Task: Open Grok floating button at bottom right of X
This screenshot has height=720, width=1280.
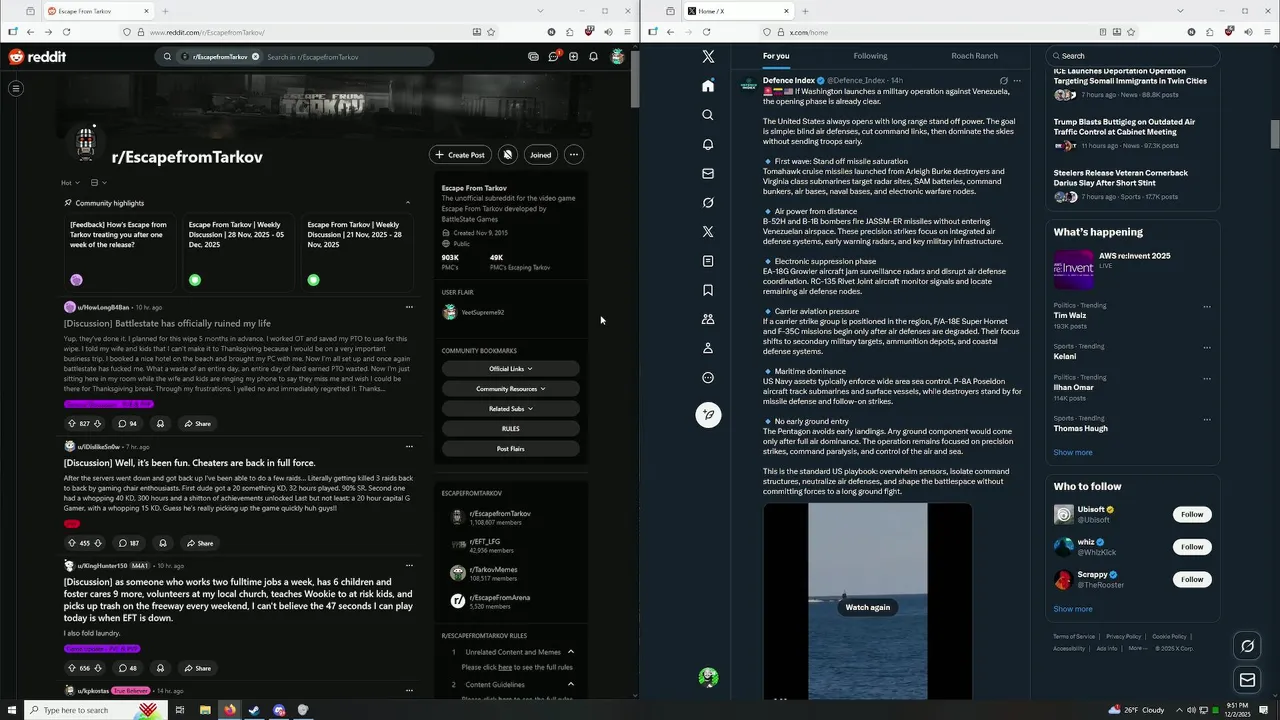Action: coord(1247,646)
